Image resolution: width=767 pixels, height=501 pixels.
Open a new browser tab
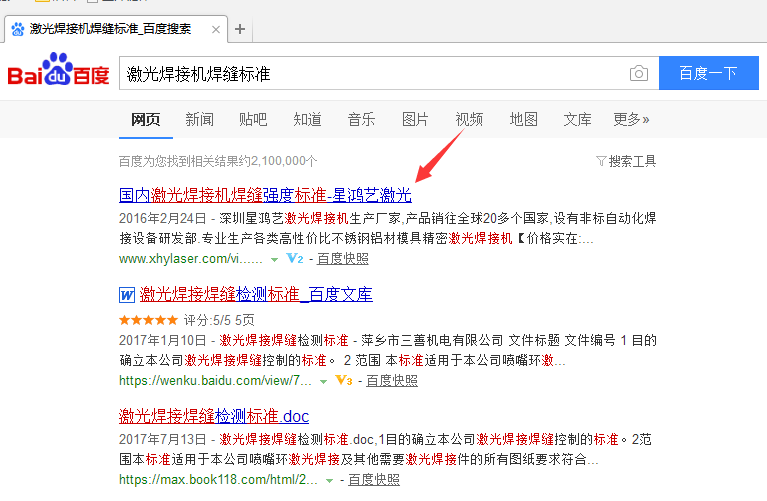click(240, 29)
